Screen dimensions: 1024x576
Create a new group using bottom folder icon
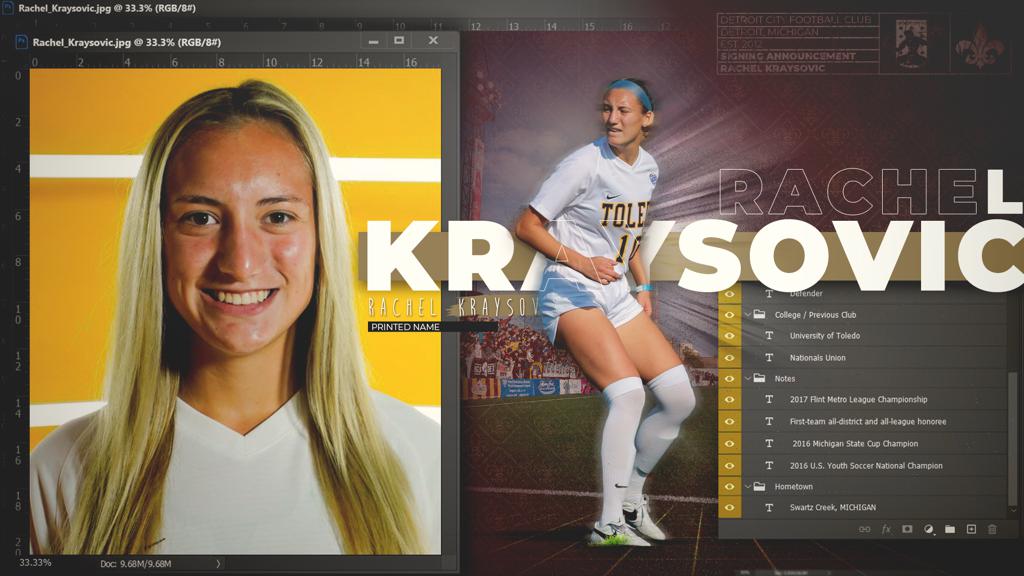tap(950, 529)
